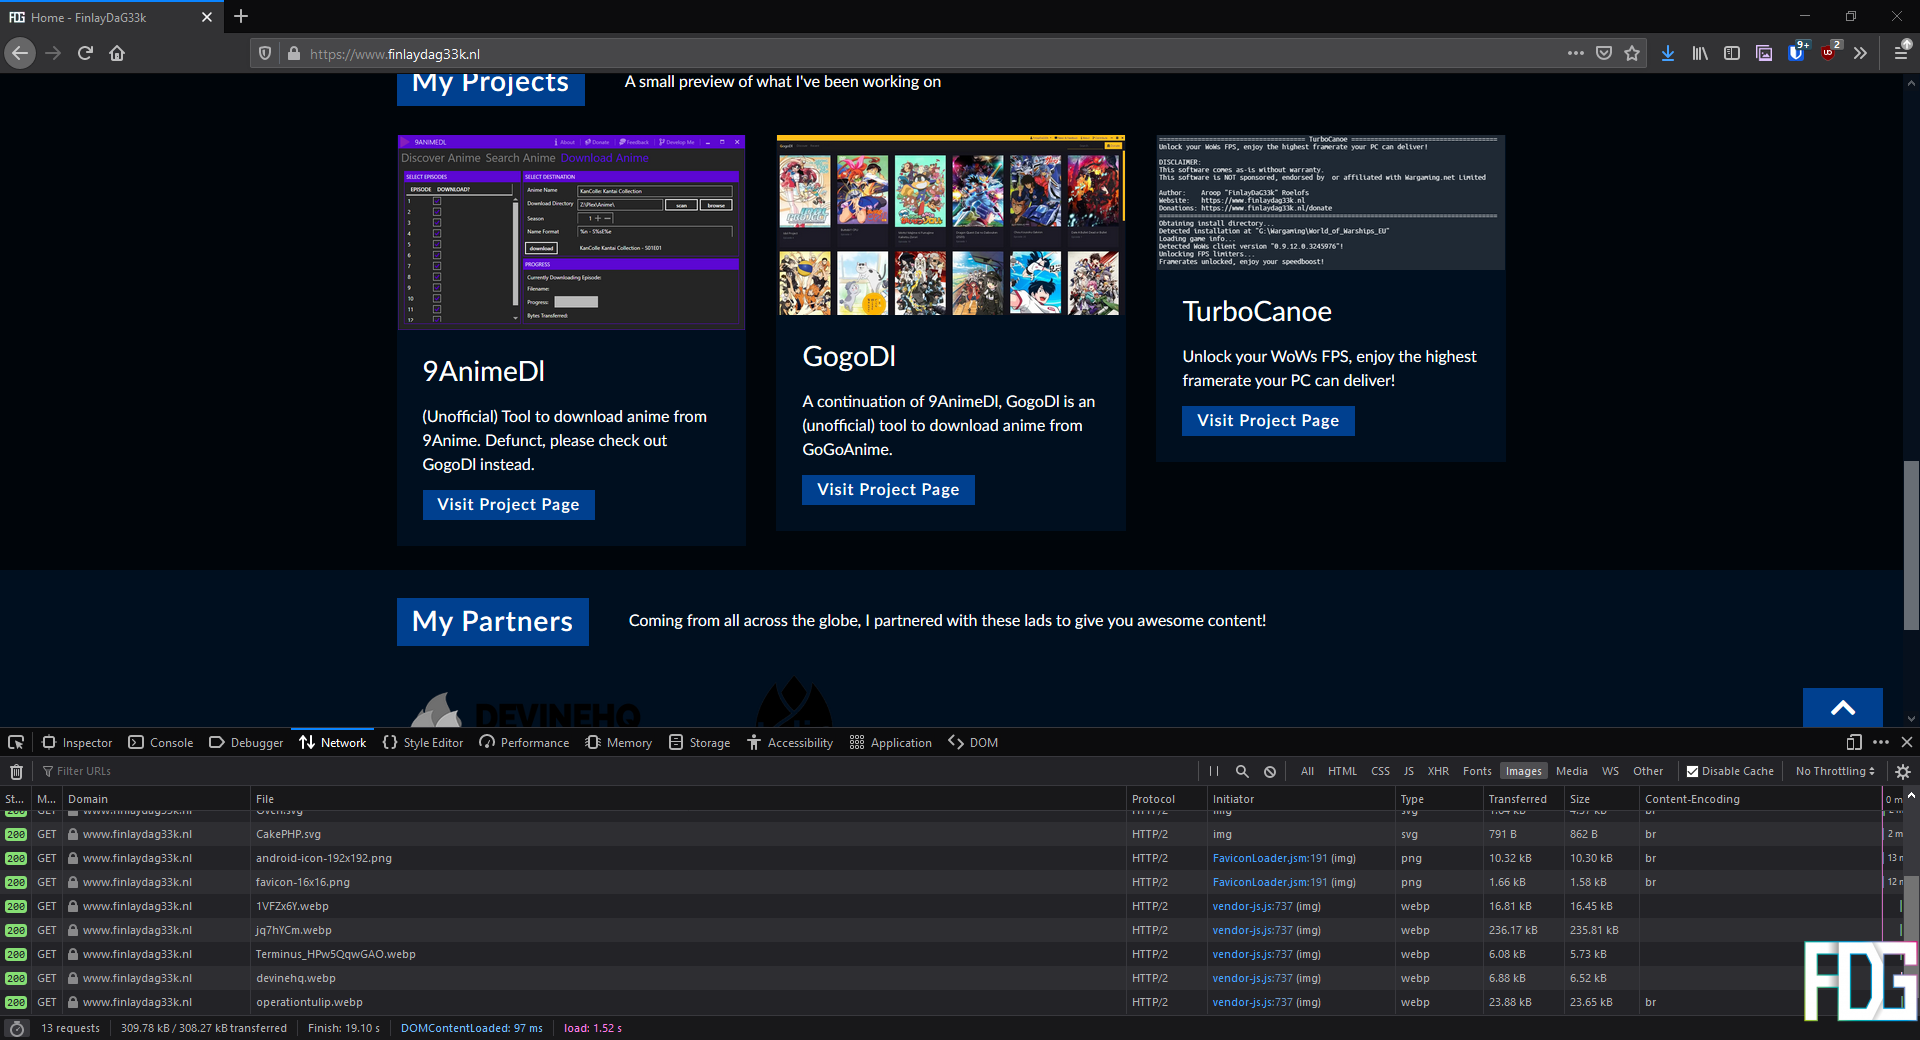The image size is (1920, 1040).
Task: Click Visit Project Page under TurboCanoe
Action: pos(1268,421)
